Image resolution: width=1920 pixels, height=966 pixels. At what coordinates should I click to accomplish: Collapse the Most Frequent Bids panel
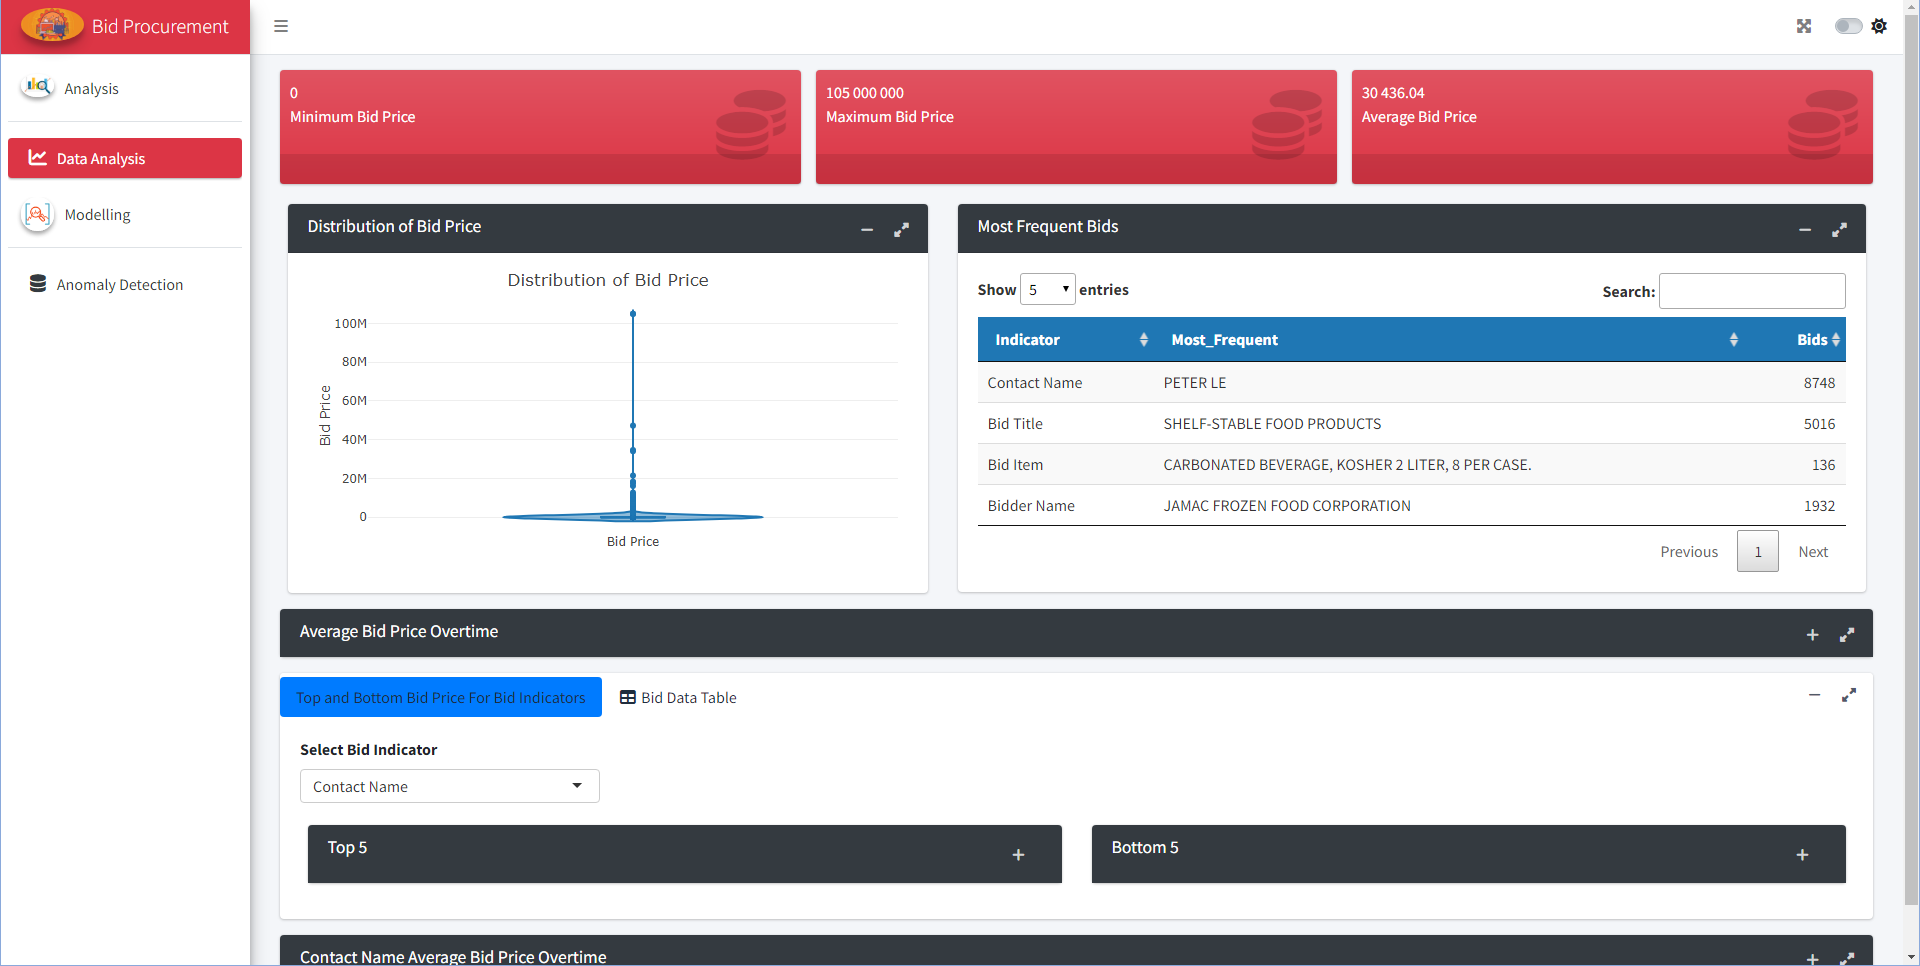point(1805,230)
